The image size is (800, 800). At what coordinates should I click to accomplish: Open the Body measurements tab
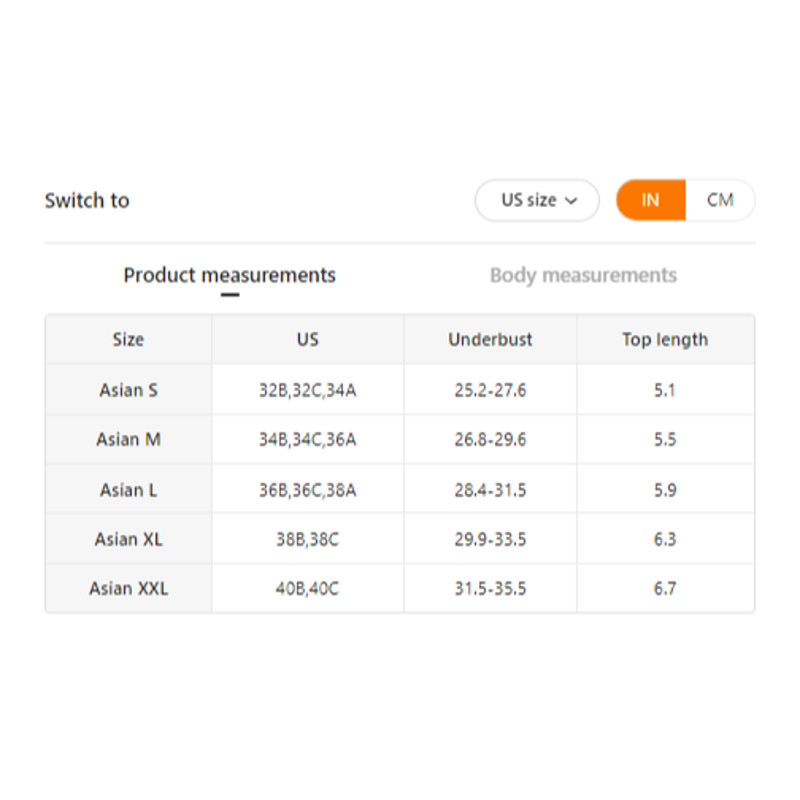(x=583, y=275)
